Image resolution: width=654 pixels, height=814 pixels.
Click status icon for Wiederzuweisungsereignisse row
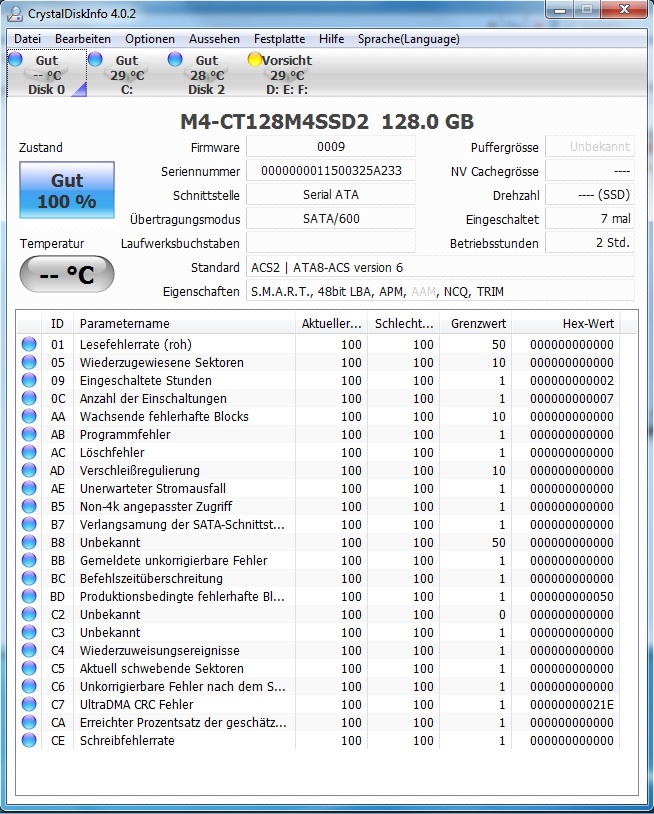[x=29, y=650]
